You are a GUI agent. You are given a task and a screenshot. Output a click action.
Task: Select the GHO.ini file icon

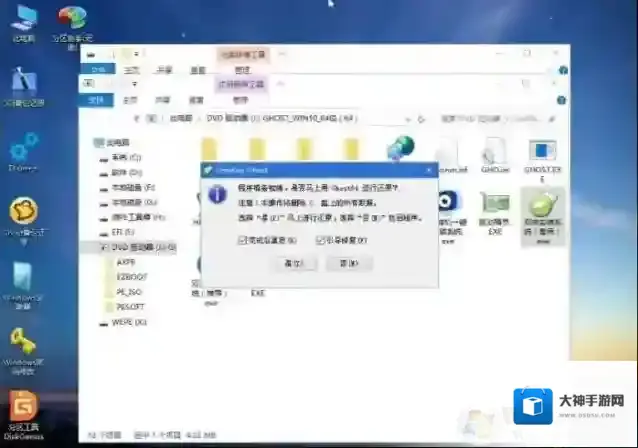(493, 152)
